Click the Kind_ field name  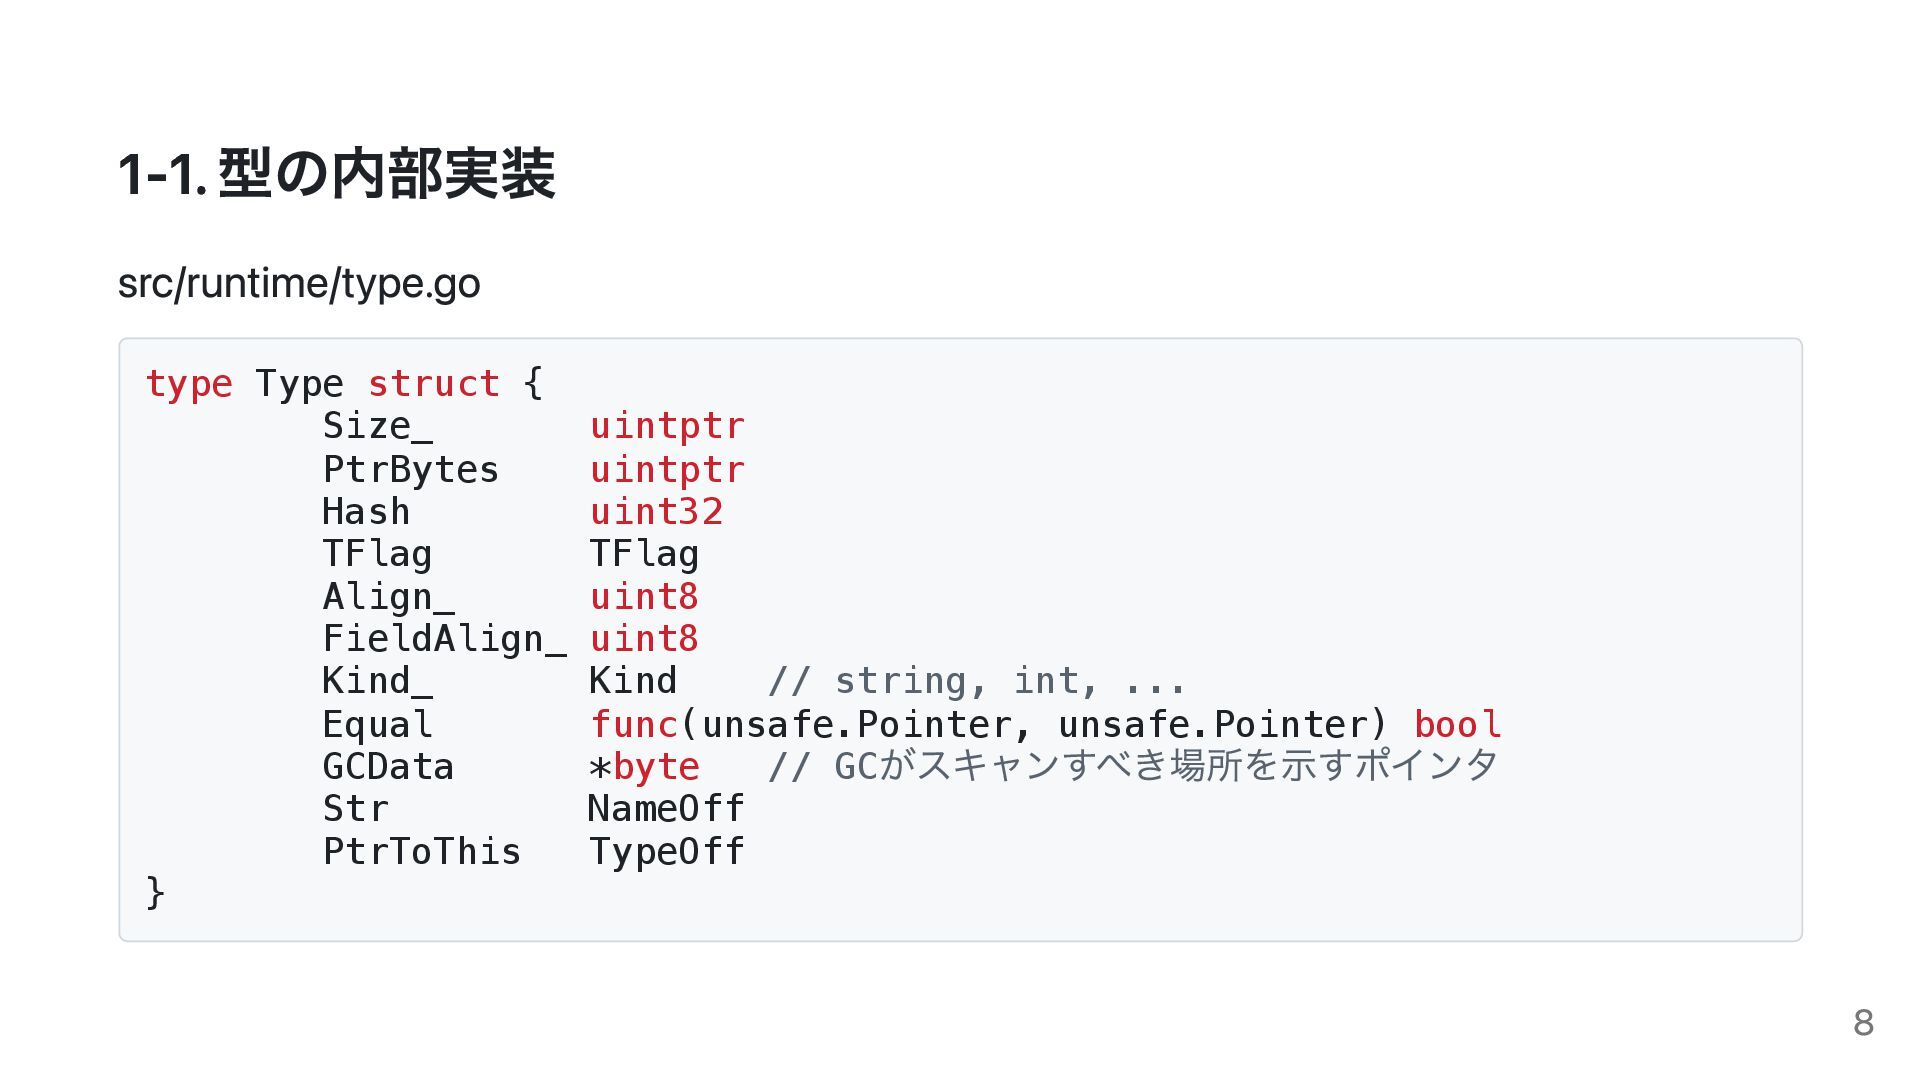(378, 682)
